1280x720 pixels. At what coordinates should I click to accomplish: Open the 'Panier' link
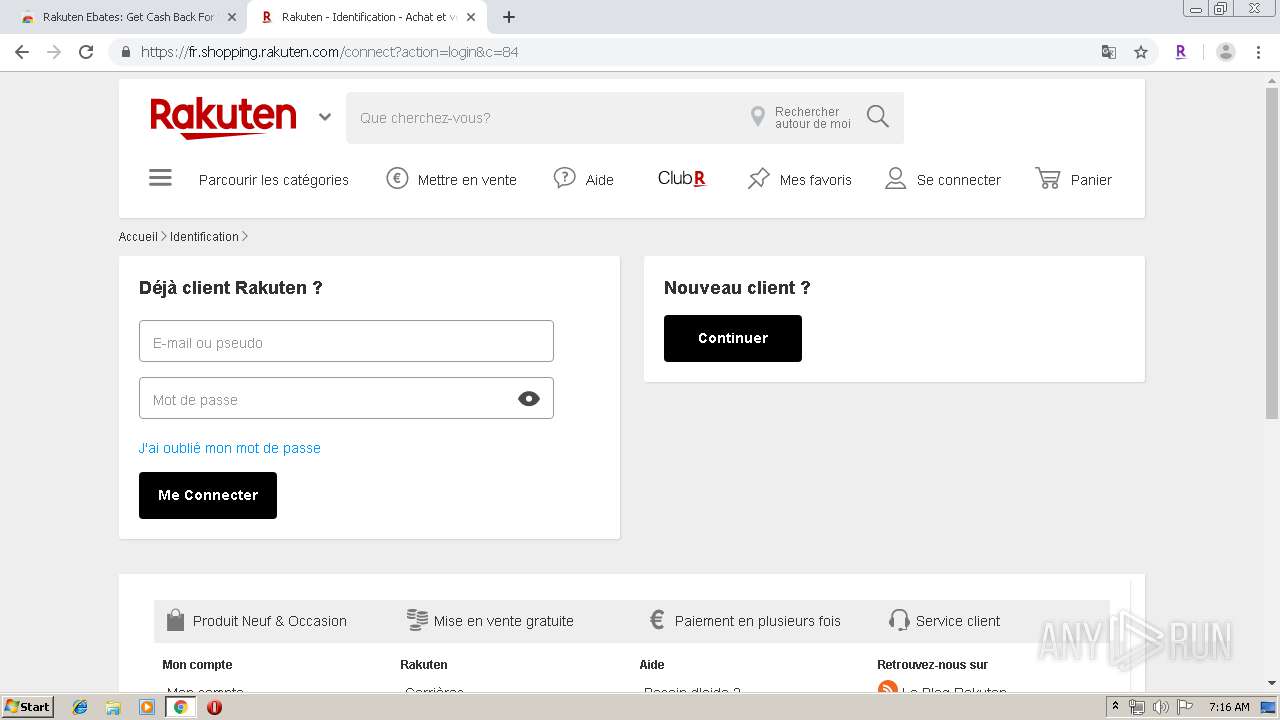[1091, 180]
